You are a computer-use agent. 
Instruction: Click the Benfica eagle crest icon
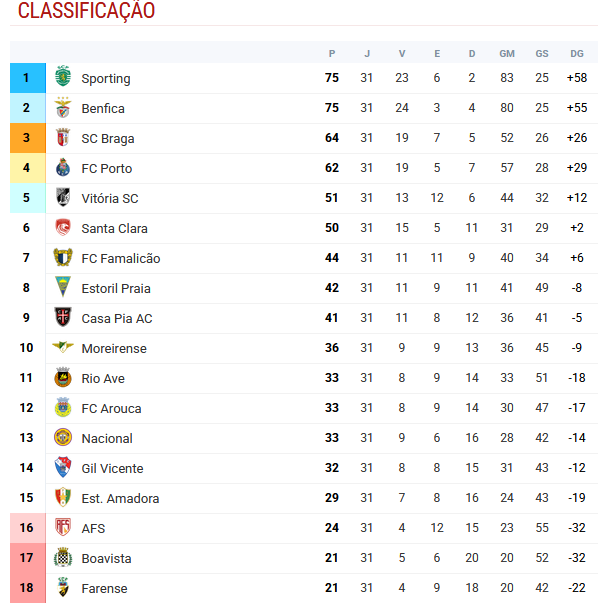pyautogui.click(x=63, y=108)
